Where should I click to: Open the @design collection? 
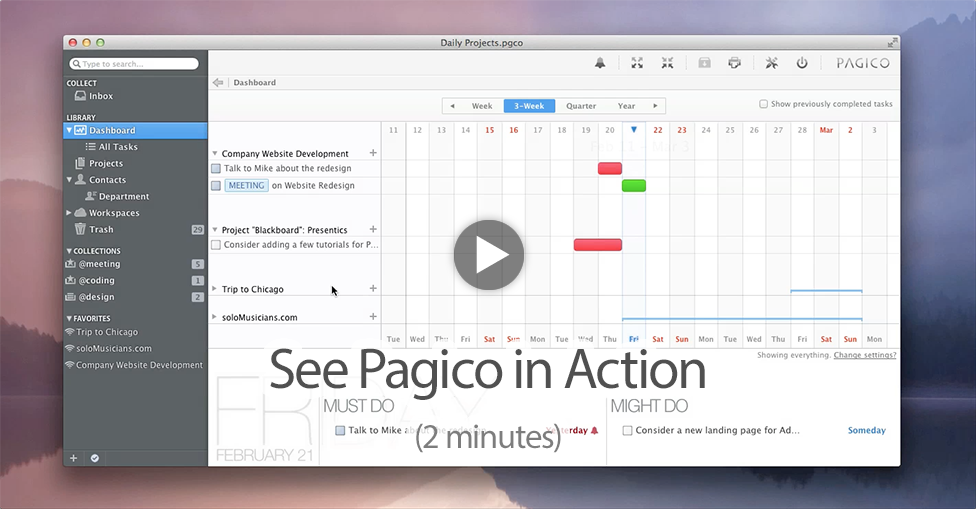pos(90,297)
